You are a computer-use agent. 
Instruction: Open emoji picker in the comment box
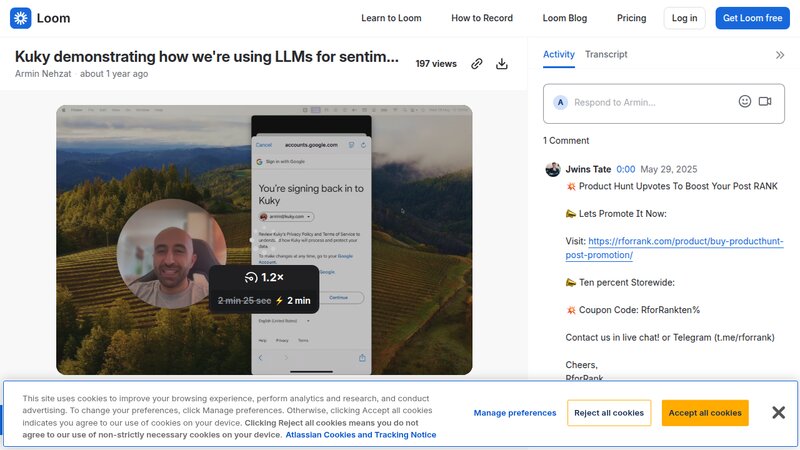tap(744, 102)
